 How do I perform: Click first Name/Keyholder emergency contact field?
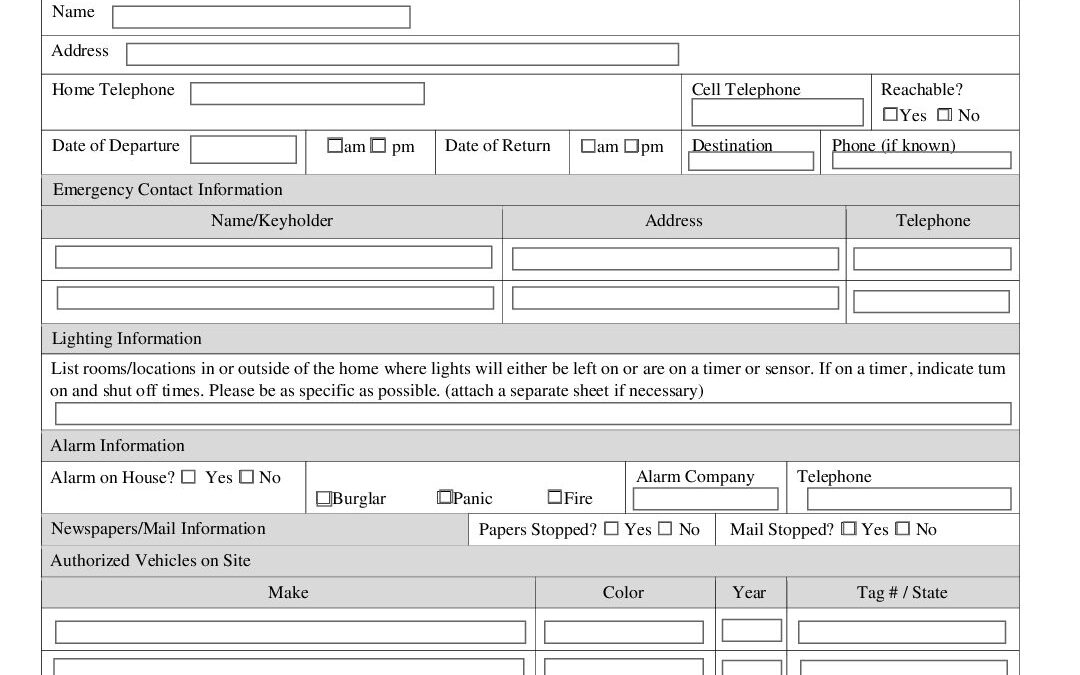273,257
